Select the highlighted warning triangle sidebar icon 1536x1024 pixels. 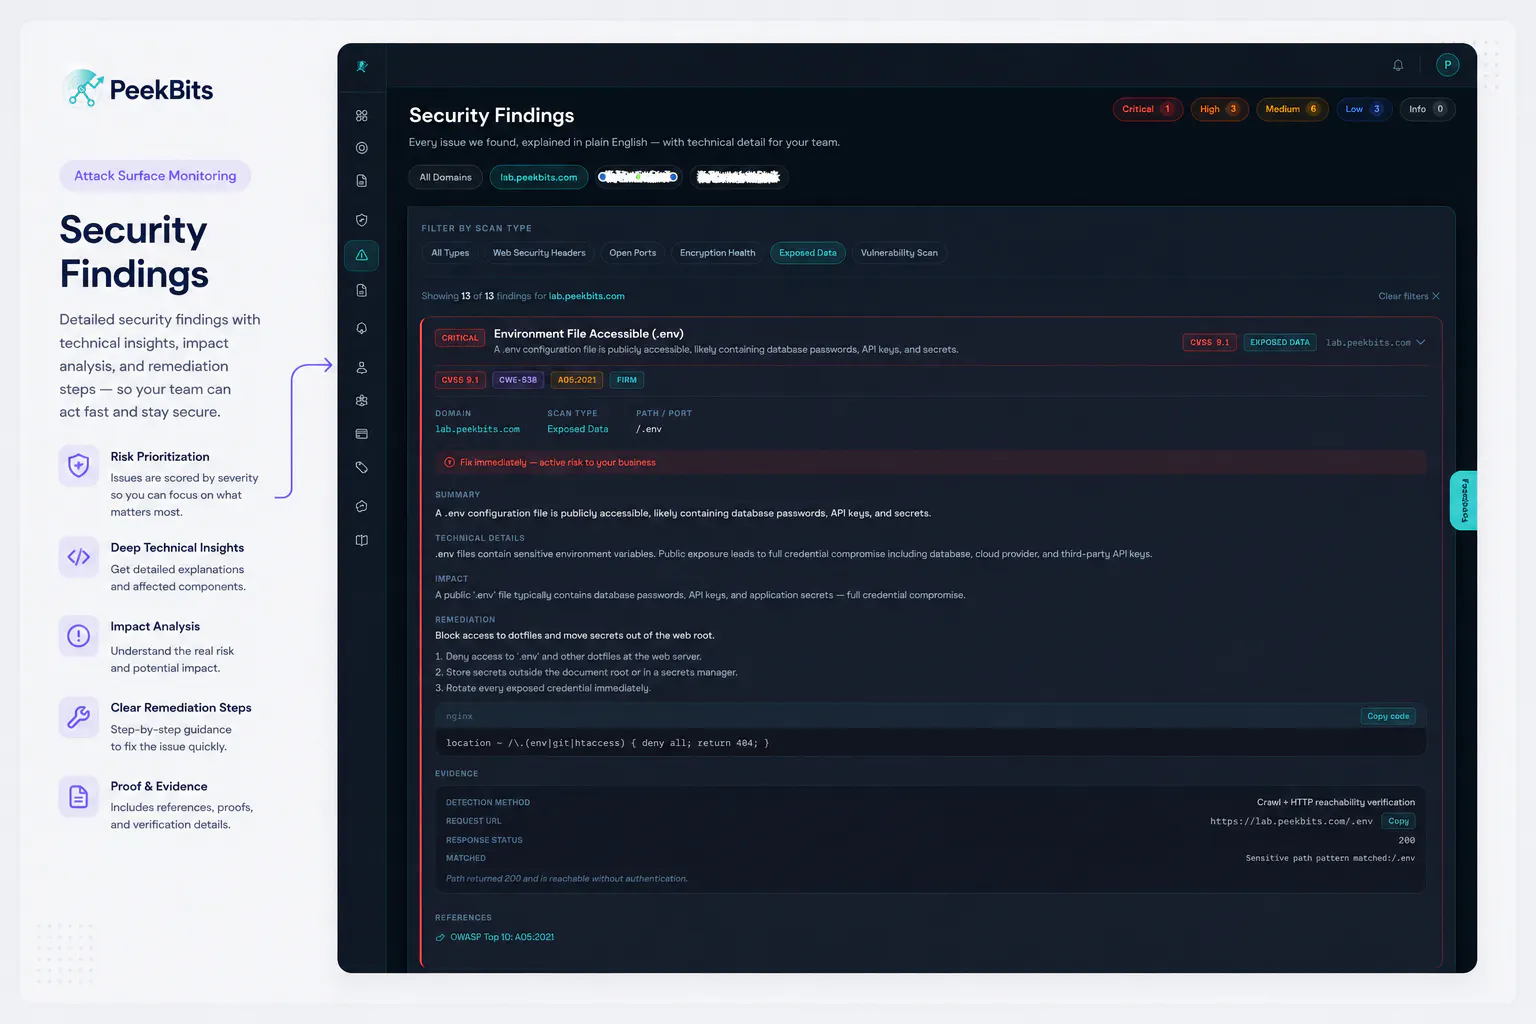pyautogui.click(x=362, y=255)
